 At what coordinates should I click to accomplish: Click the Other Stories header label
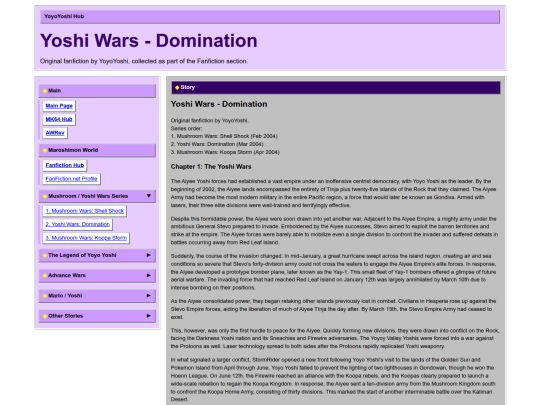(65, 316)
